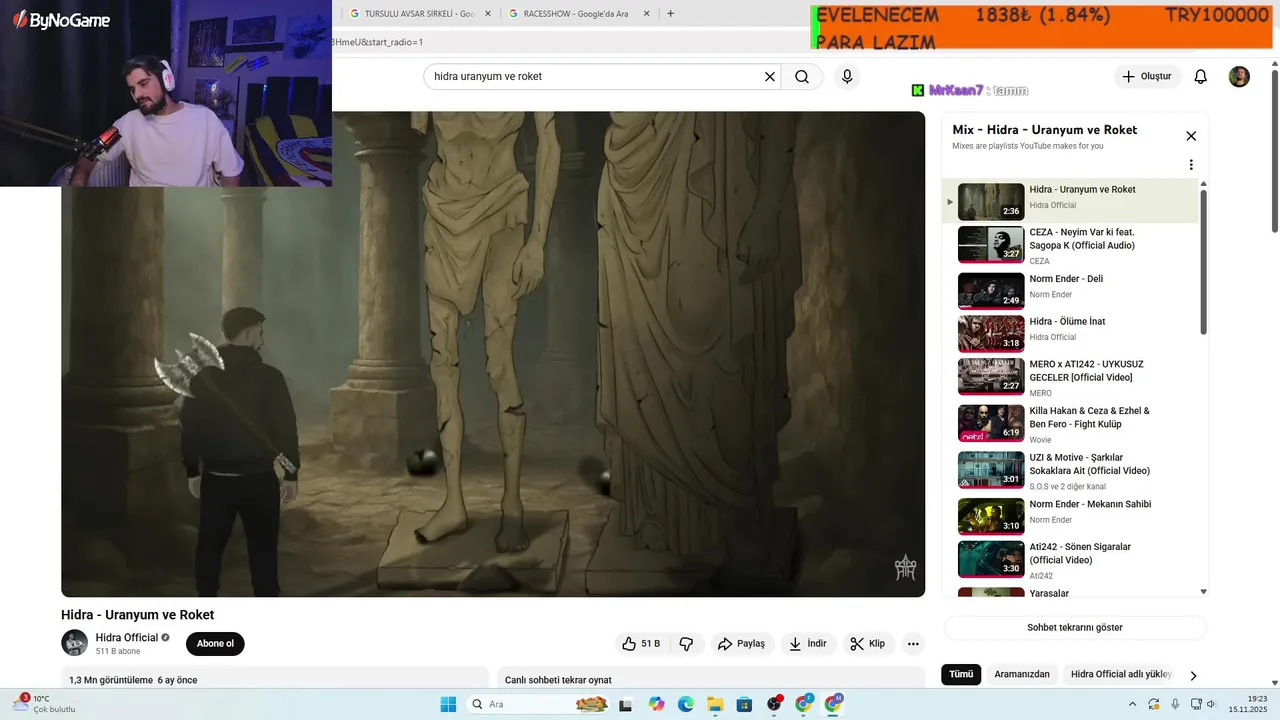Dislike the video with thumbs down

(x=686, y=644)
